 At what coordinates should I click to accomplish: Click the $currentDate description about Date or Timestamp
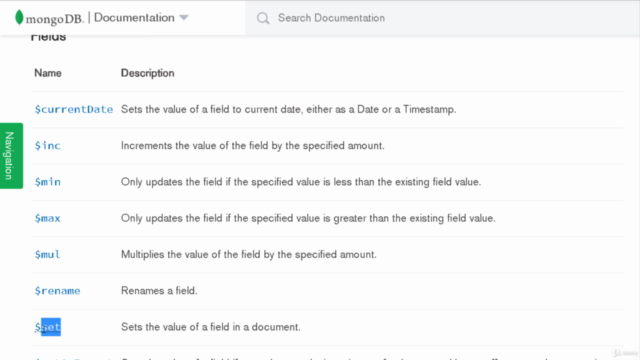289,109
